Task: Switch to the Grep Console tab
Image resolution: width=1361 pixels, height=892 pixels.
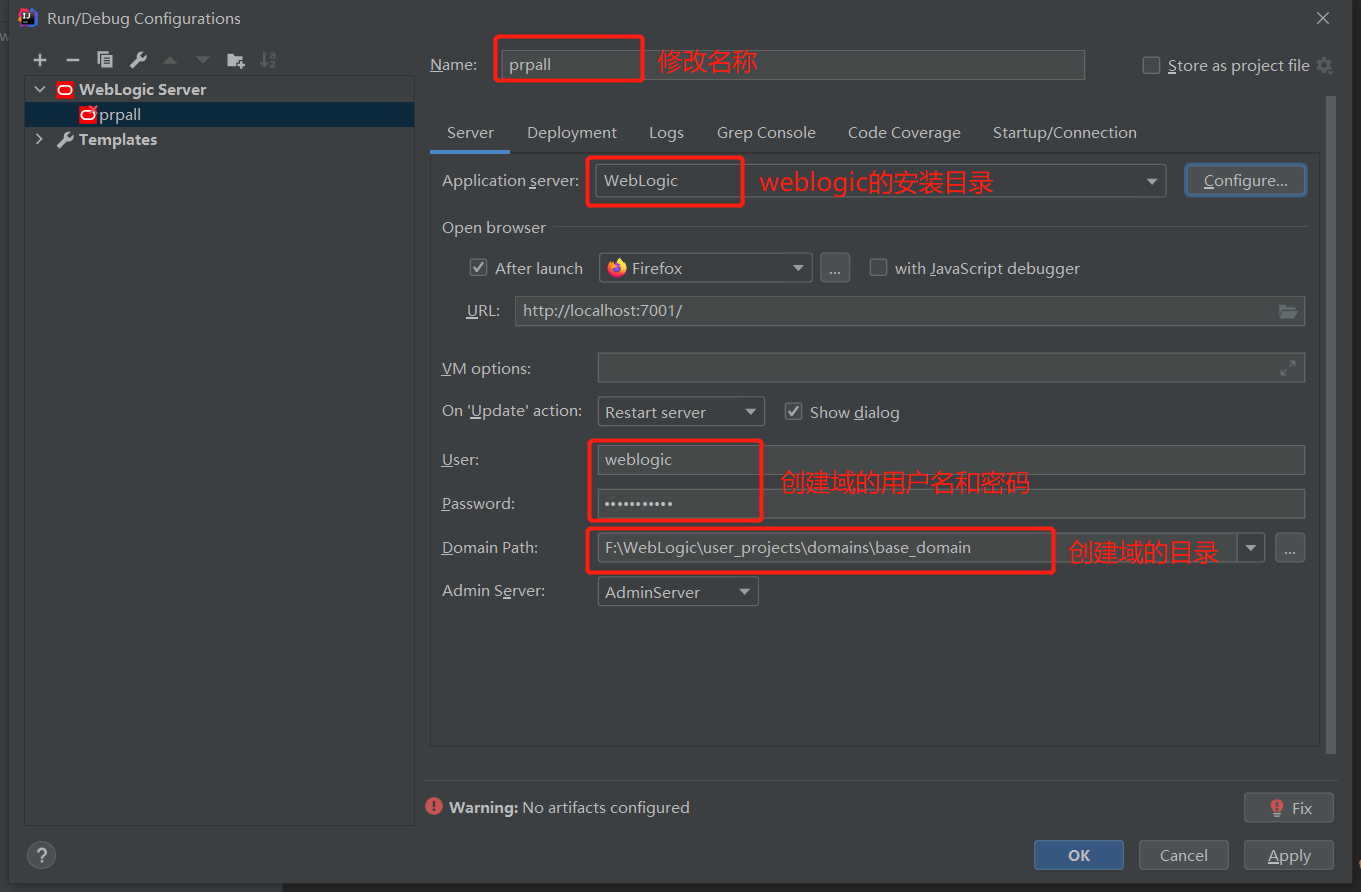Action: [x=766, y=133]
